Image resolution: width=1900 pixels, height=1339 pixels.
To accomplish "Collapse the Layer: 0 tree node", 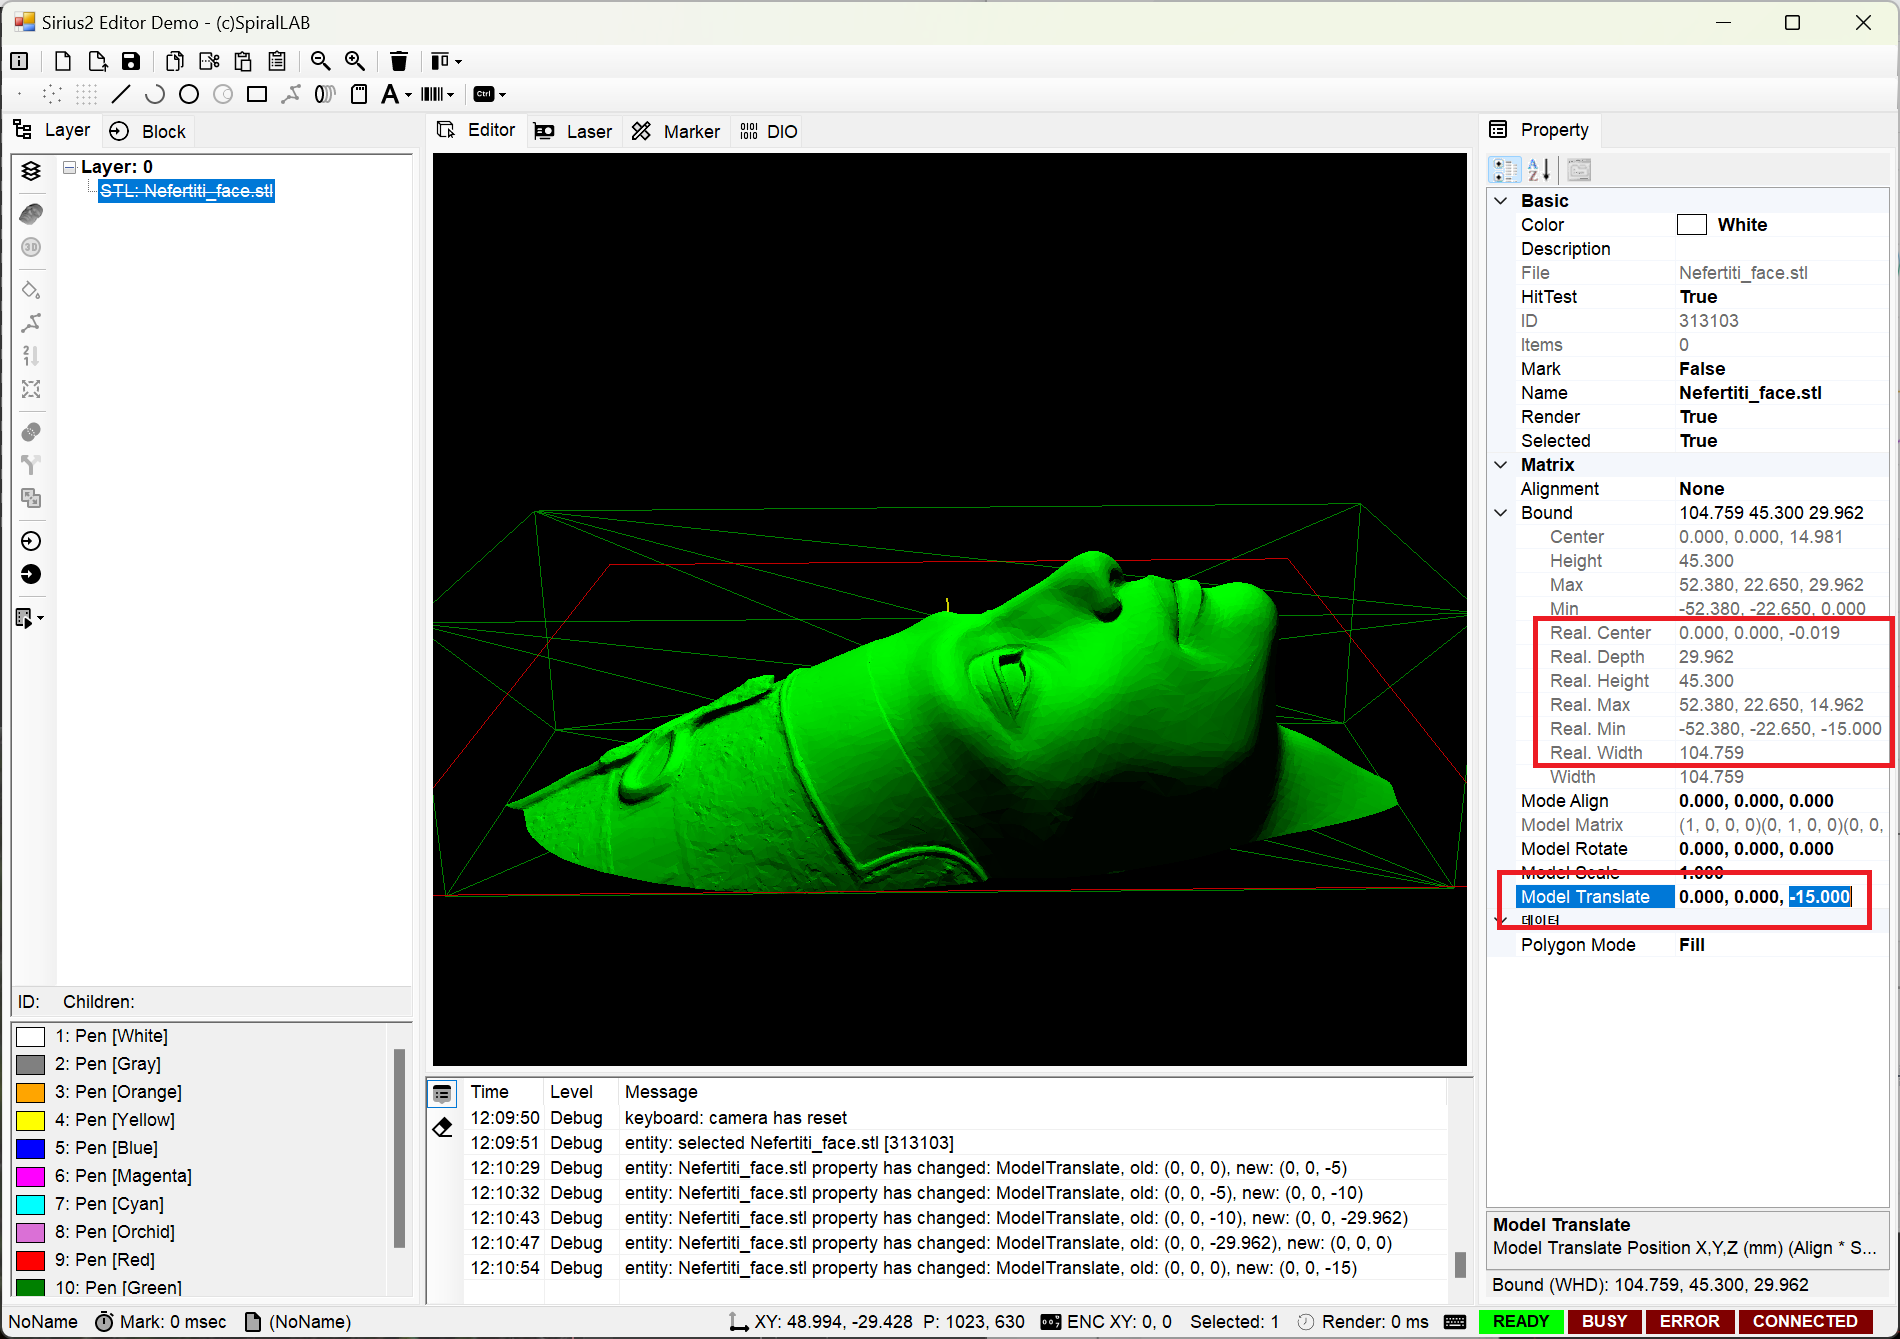I will click(69, 167).
